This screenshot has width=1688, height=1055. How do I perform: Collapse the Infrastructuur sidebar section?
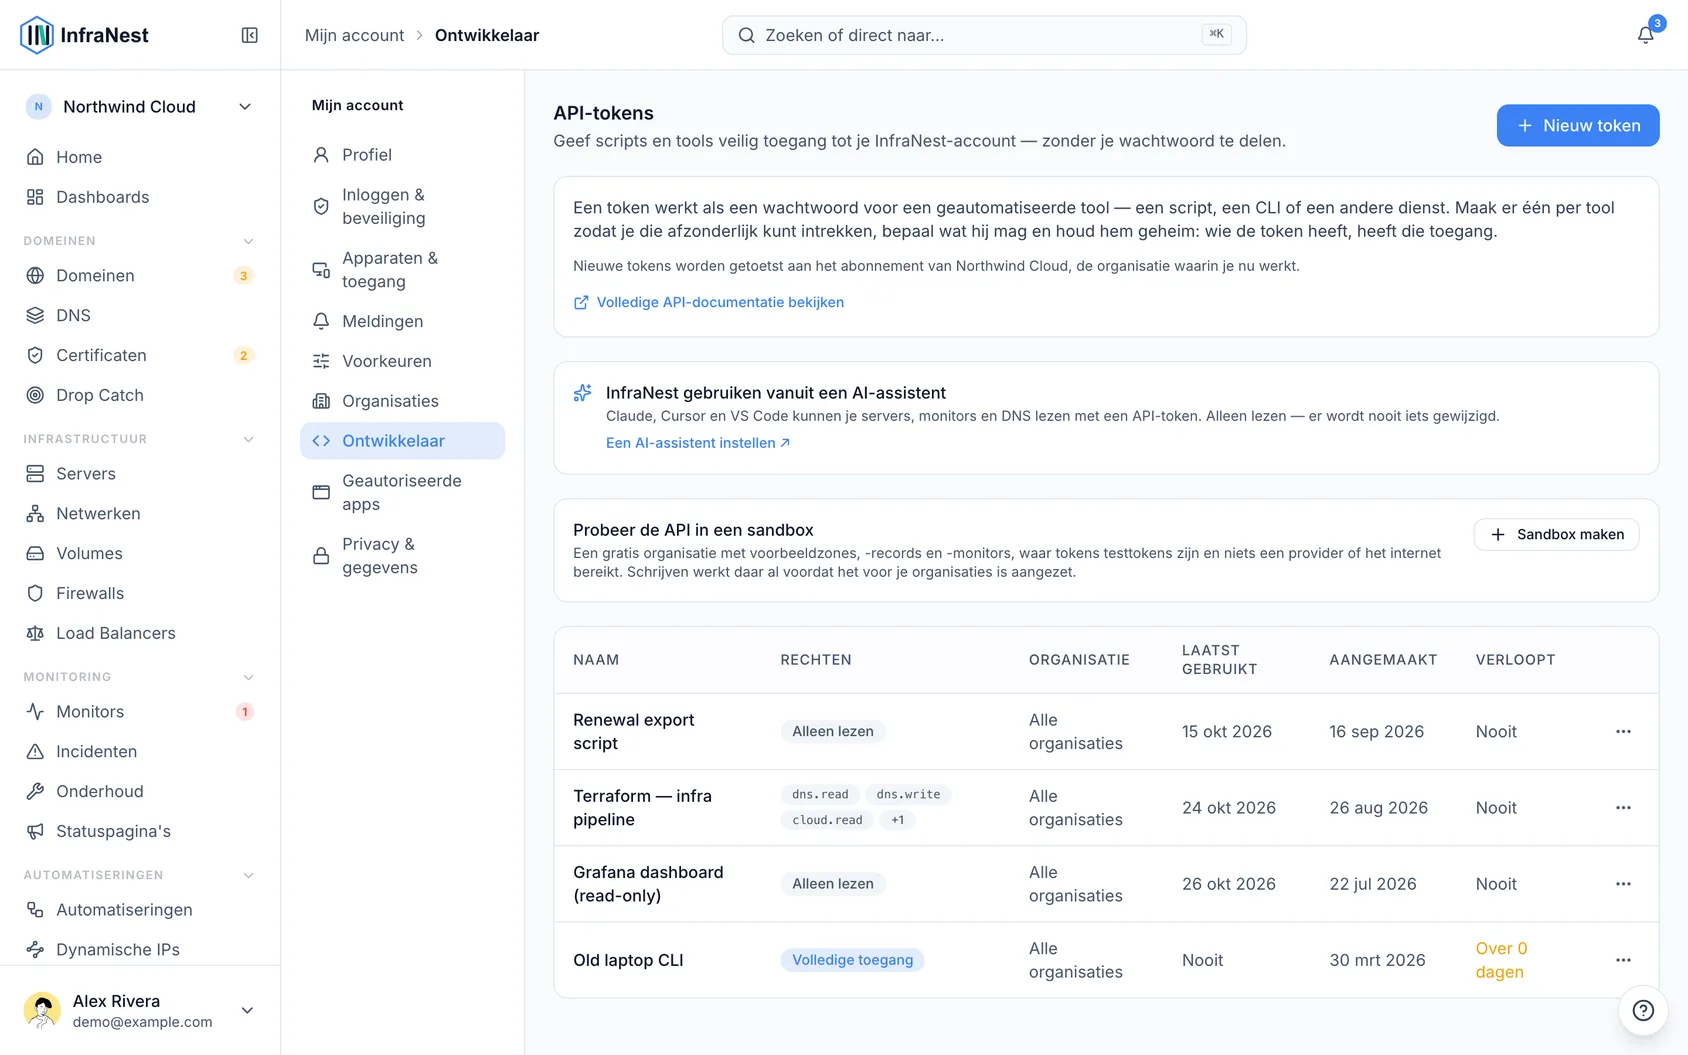pyautogui.click(x=249, y=439)
